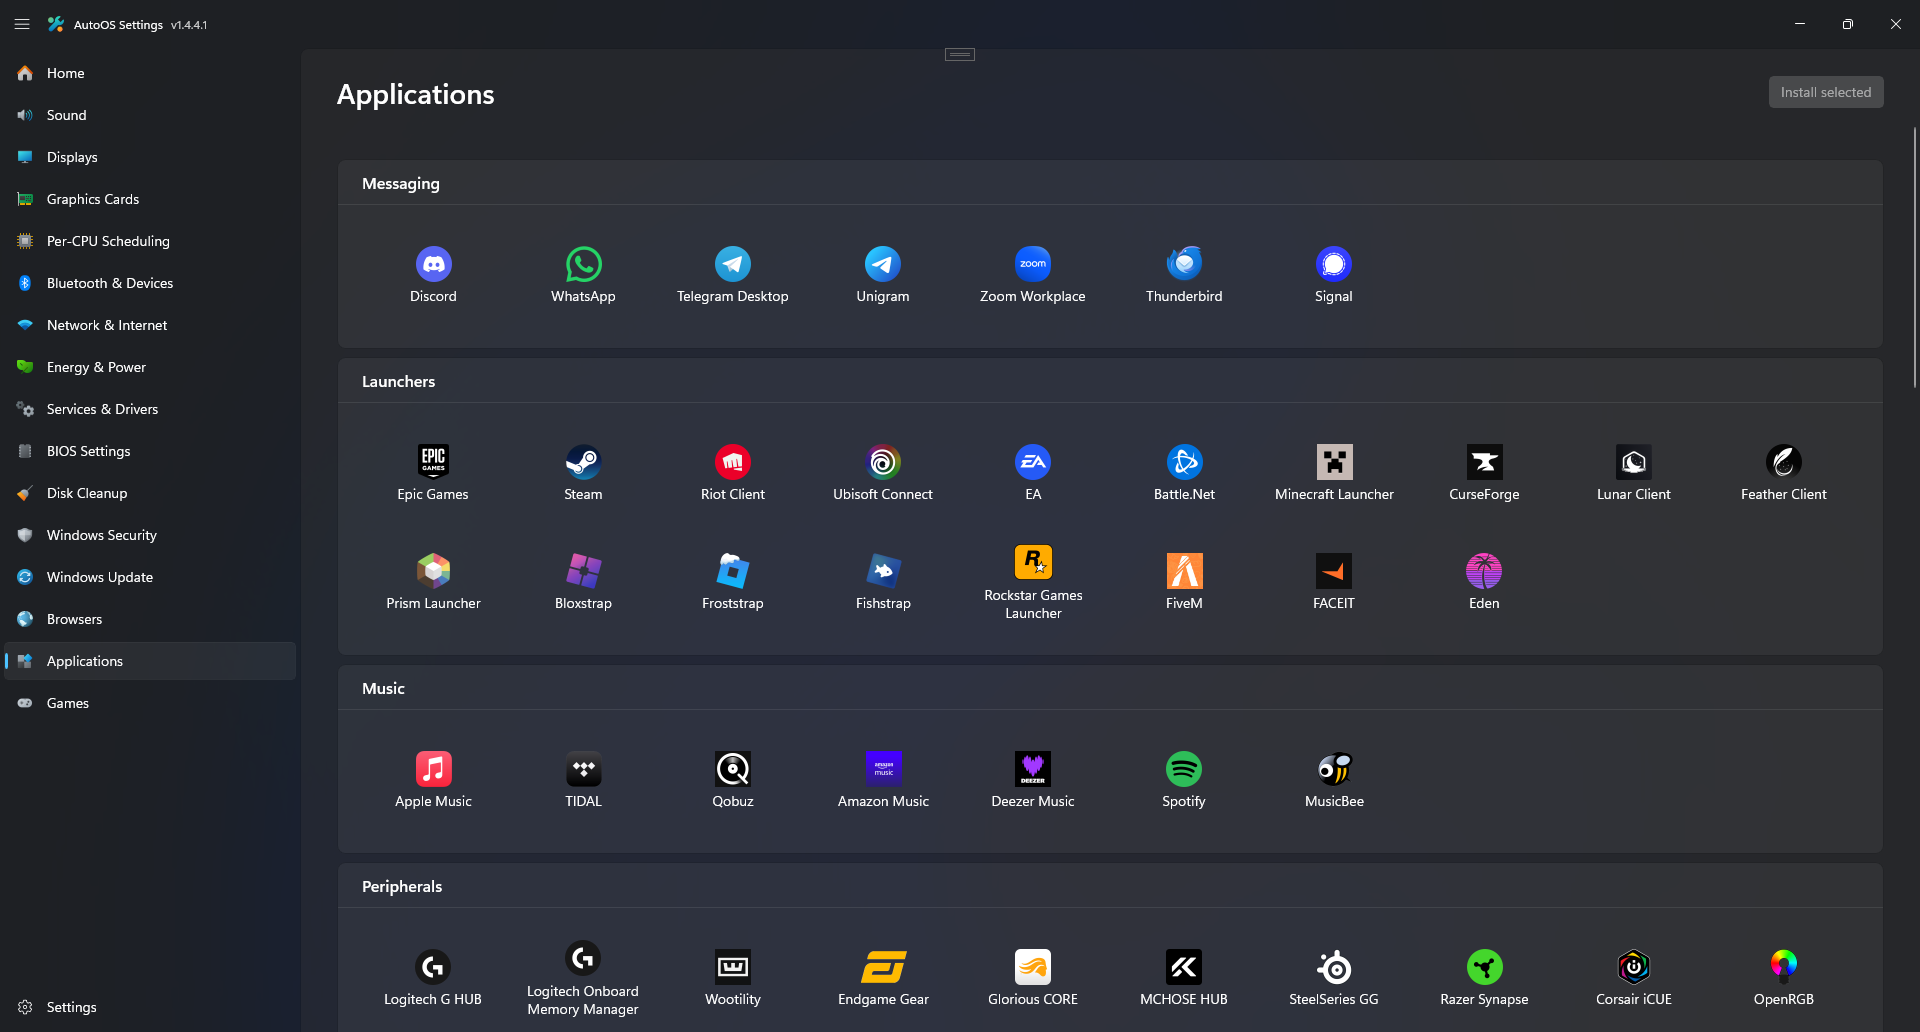This screenshot has height=1032, width=1920.
Task: Open the Games section
Action: [x=150, y=703]
